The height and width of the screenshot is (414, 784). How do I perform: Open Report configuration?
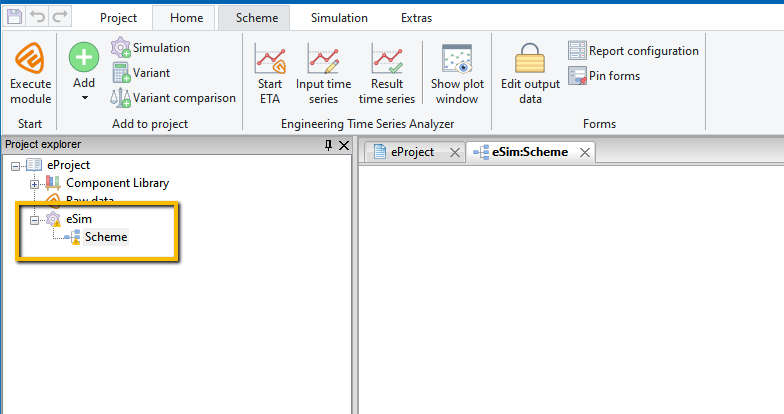pos(633,50)
